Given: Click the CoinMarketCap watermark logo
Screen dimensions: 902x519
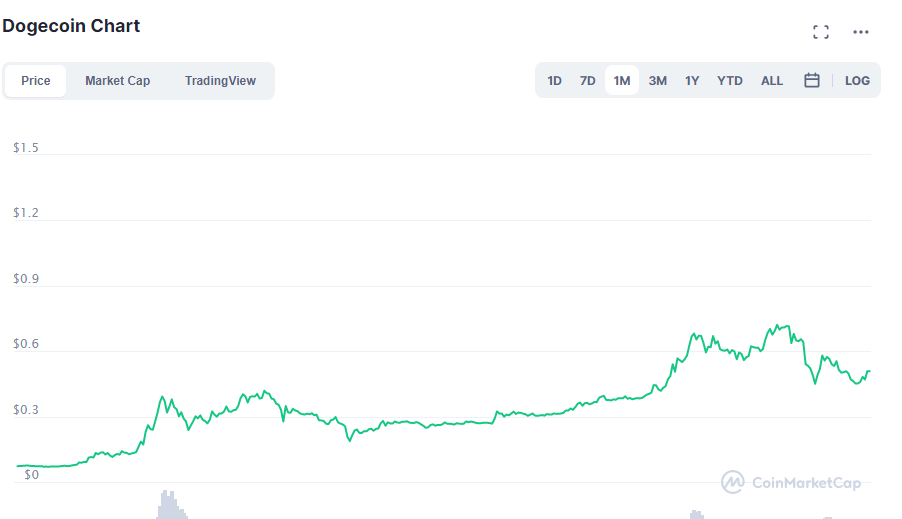Looking at the screenshot, I should tap(791, 483).
